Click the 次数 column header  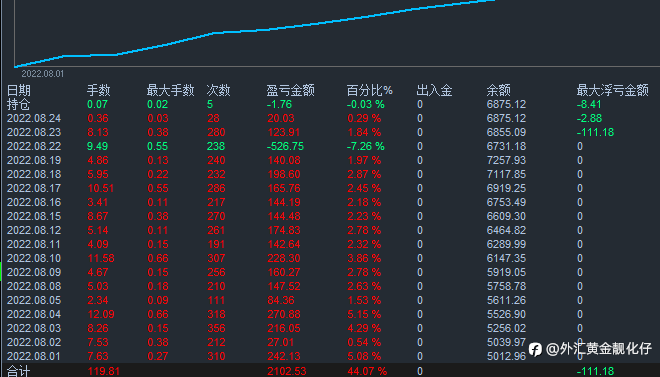click(x=218, y=90)
